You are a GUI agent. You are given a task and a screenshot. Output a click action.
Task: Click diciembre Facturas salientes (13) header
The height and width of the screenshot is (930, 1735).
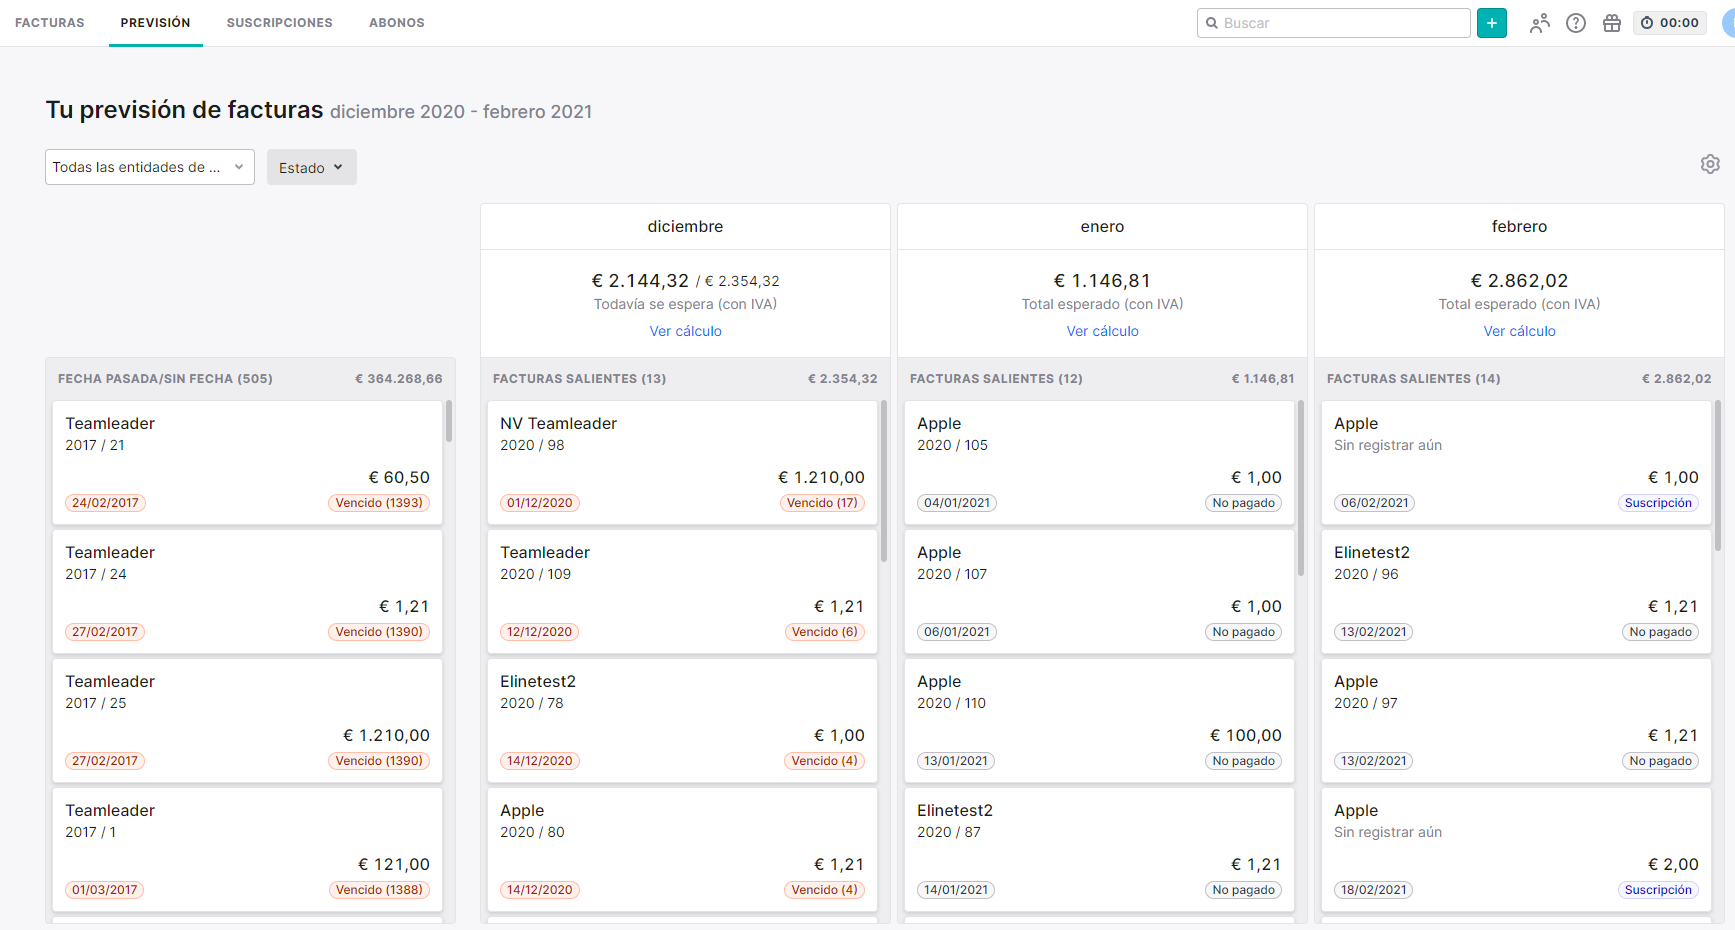[x=580, y=379]
